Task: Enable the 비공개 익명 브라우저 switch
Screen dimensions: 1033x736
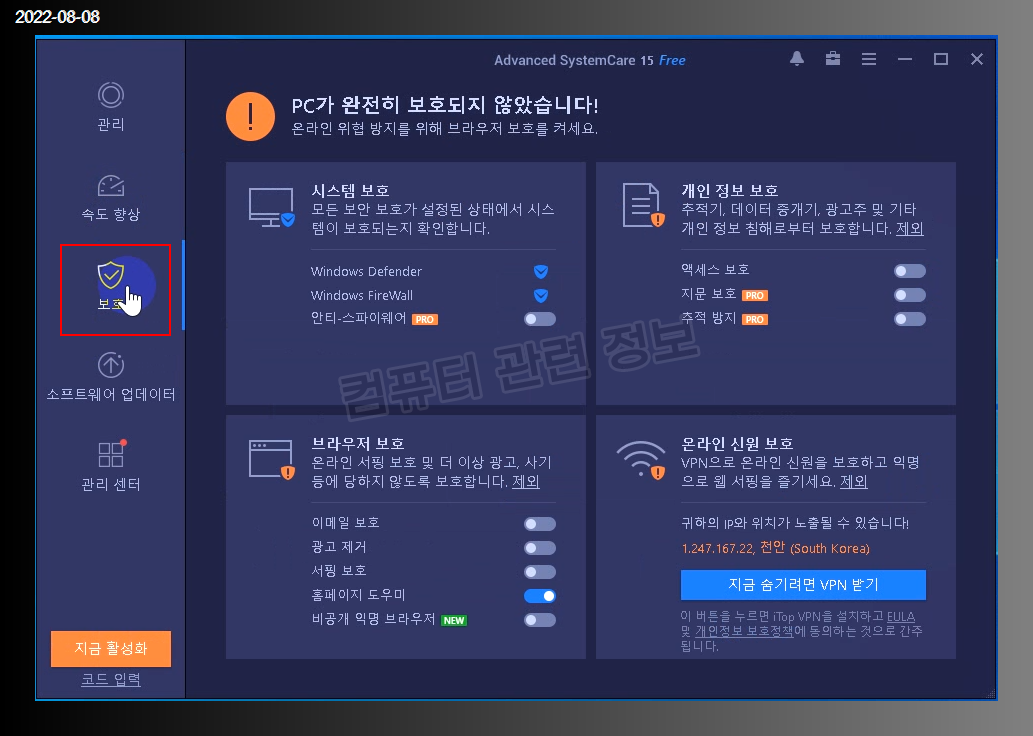Action: pos(540,620)
